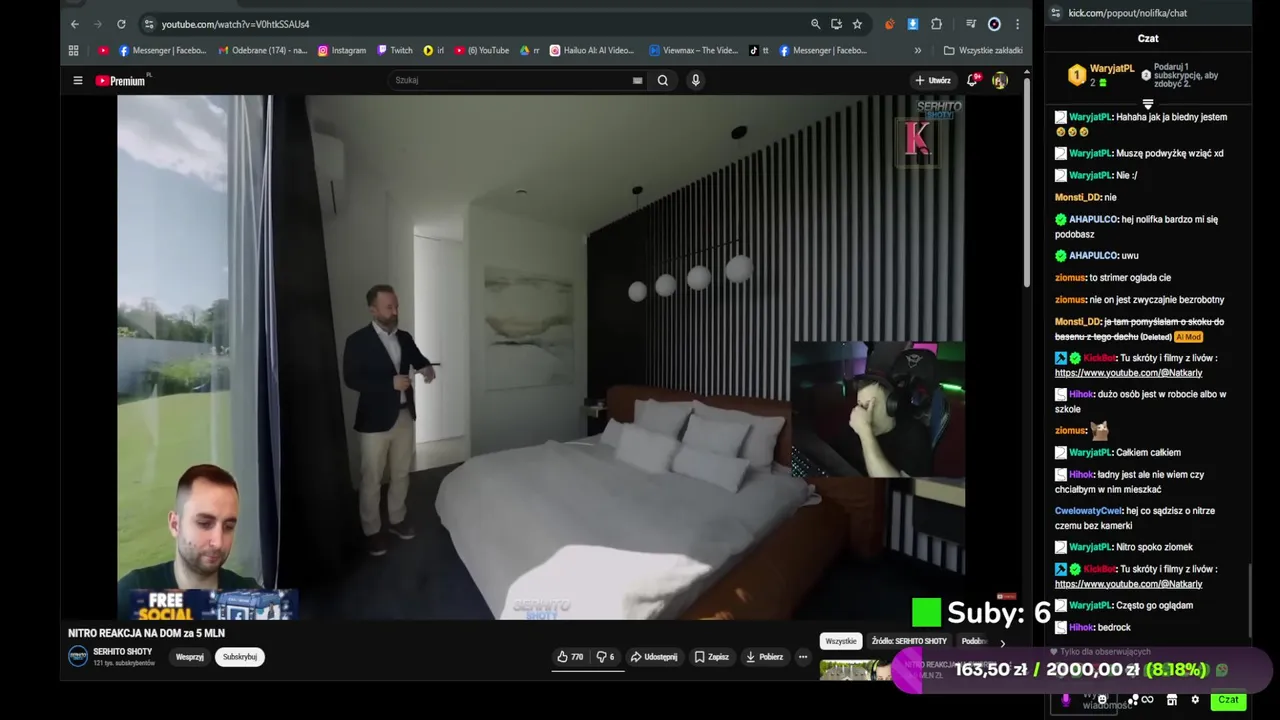Open site controls icon in Kick popout address bar
Screen dimensions: 1280x720
1056,13
